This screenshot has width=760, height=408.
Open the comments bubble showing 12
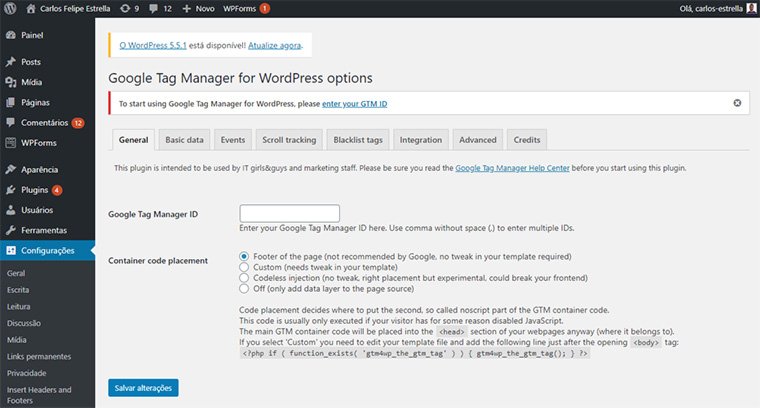click(160, 8)
